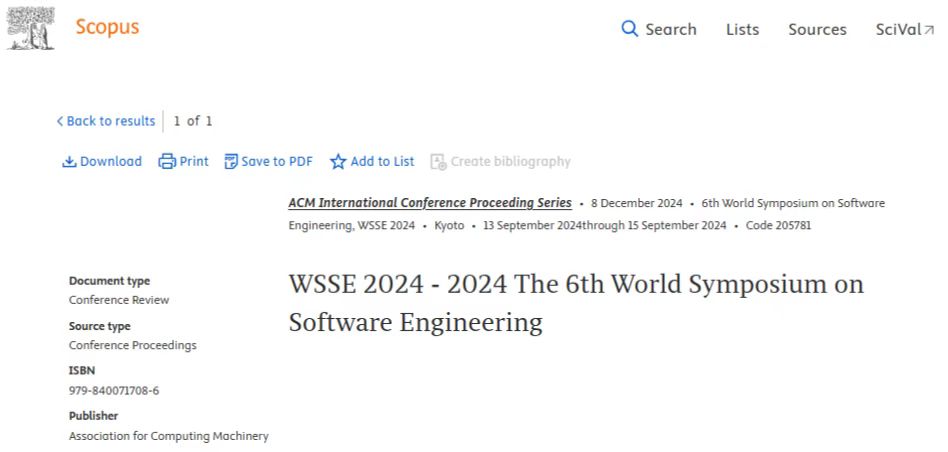Select the Print label
Viewport: 948px width, 452px height.
pos(194,161)
